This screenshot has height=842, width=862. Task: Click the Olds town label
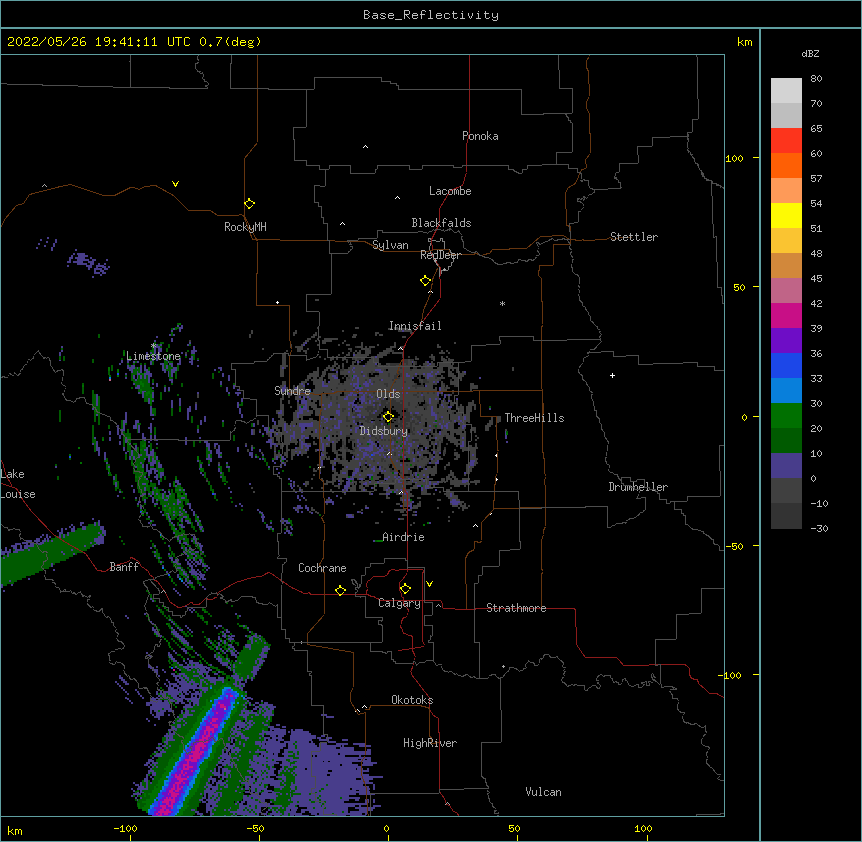coord(388,394)
